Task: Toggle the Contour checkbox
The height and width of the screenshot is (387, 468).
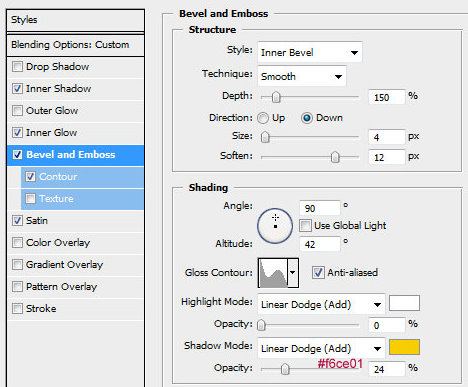Action: [x=30, y=177]
